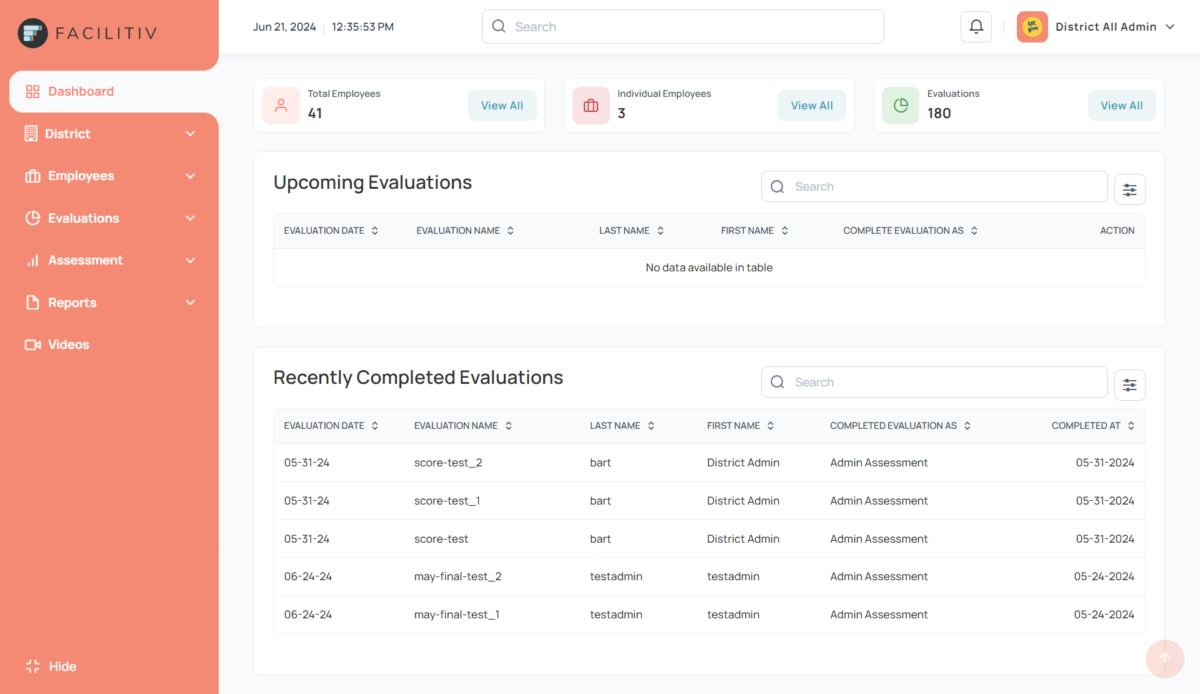Click the Total Employees person icon
1200x694 pixels.
[x=281, y=105]
